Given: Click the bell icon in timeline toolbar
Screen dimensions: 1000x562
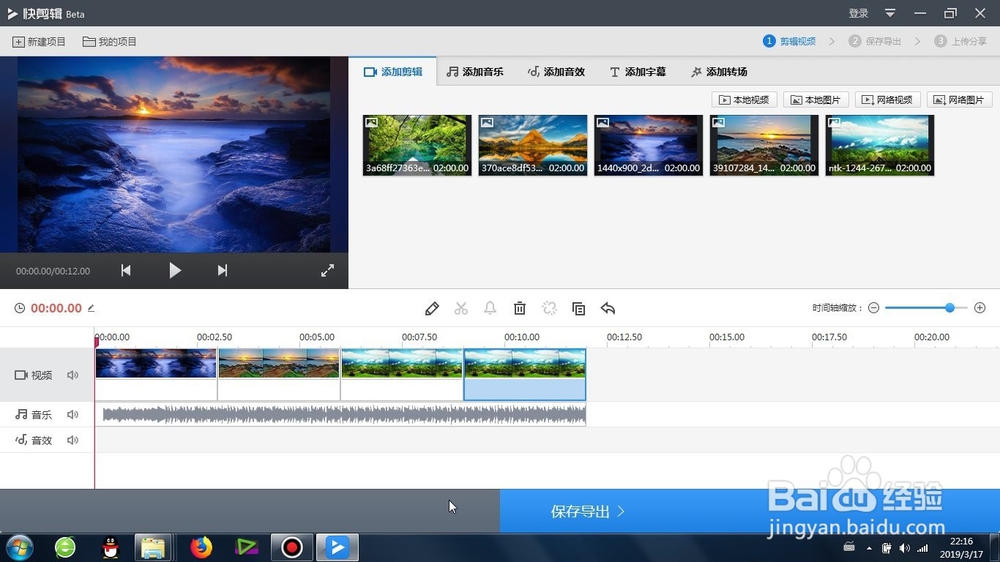Looking at the screenshot, I should point(490,309).
